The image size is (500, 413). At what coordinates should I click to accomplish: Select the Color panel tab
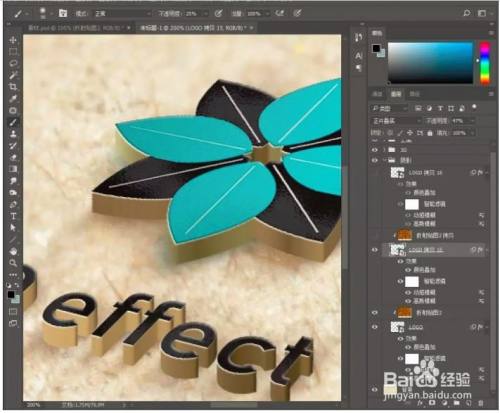377,33
